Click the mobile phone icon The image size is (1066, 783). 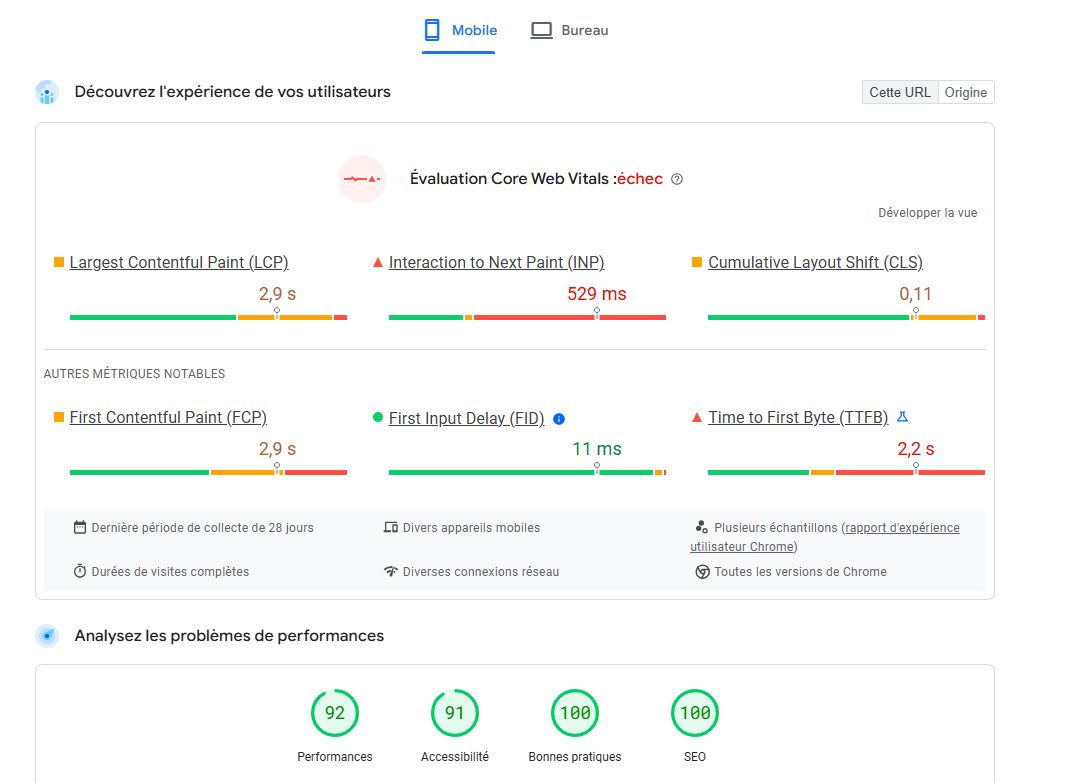tap(432, 30)
